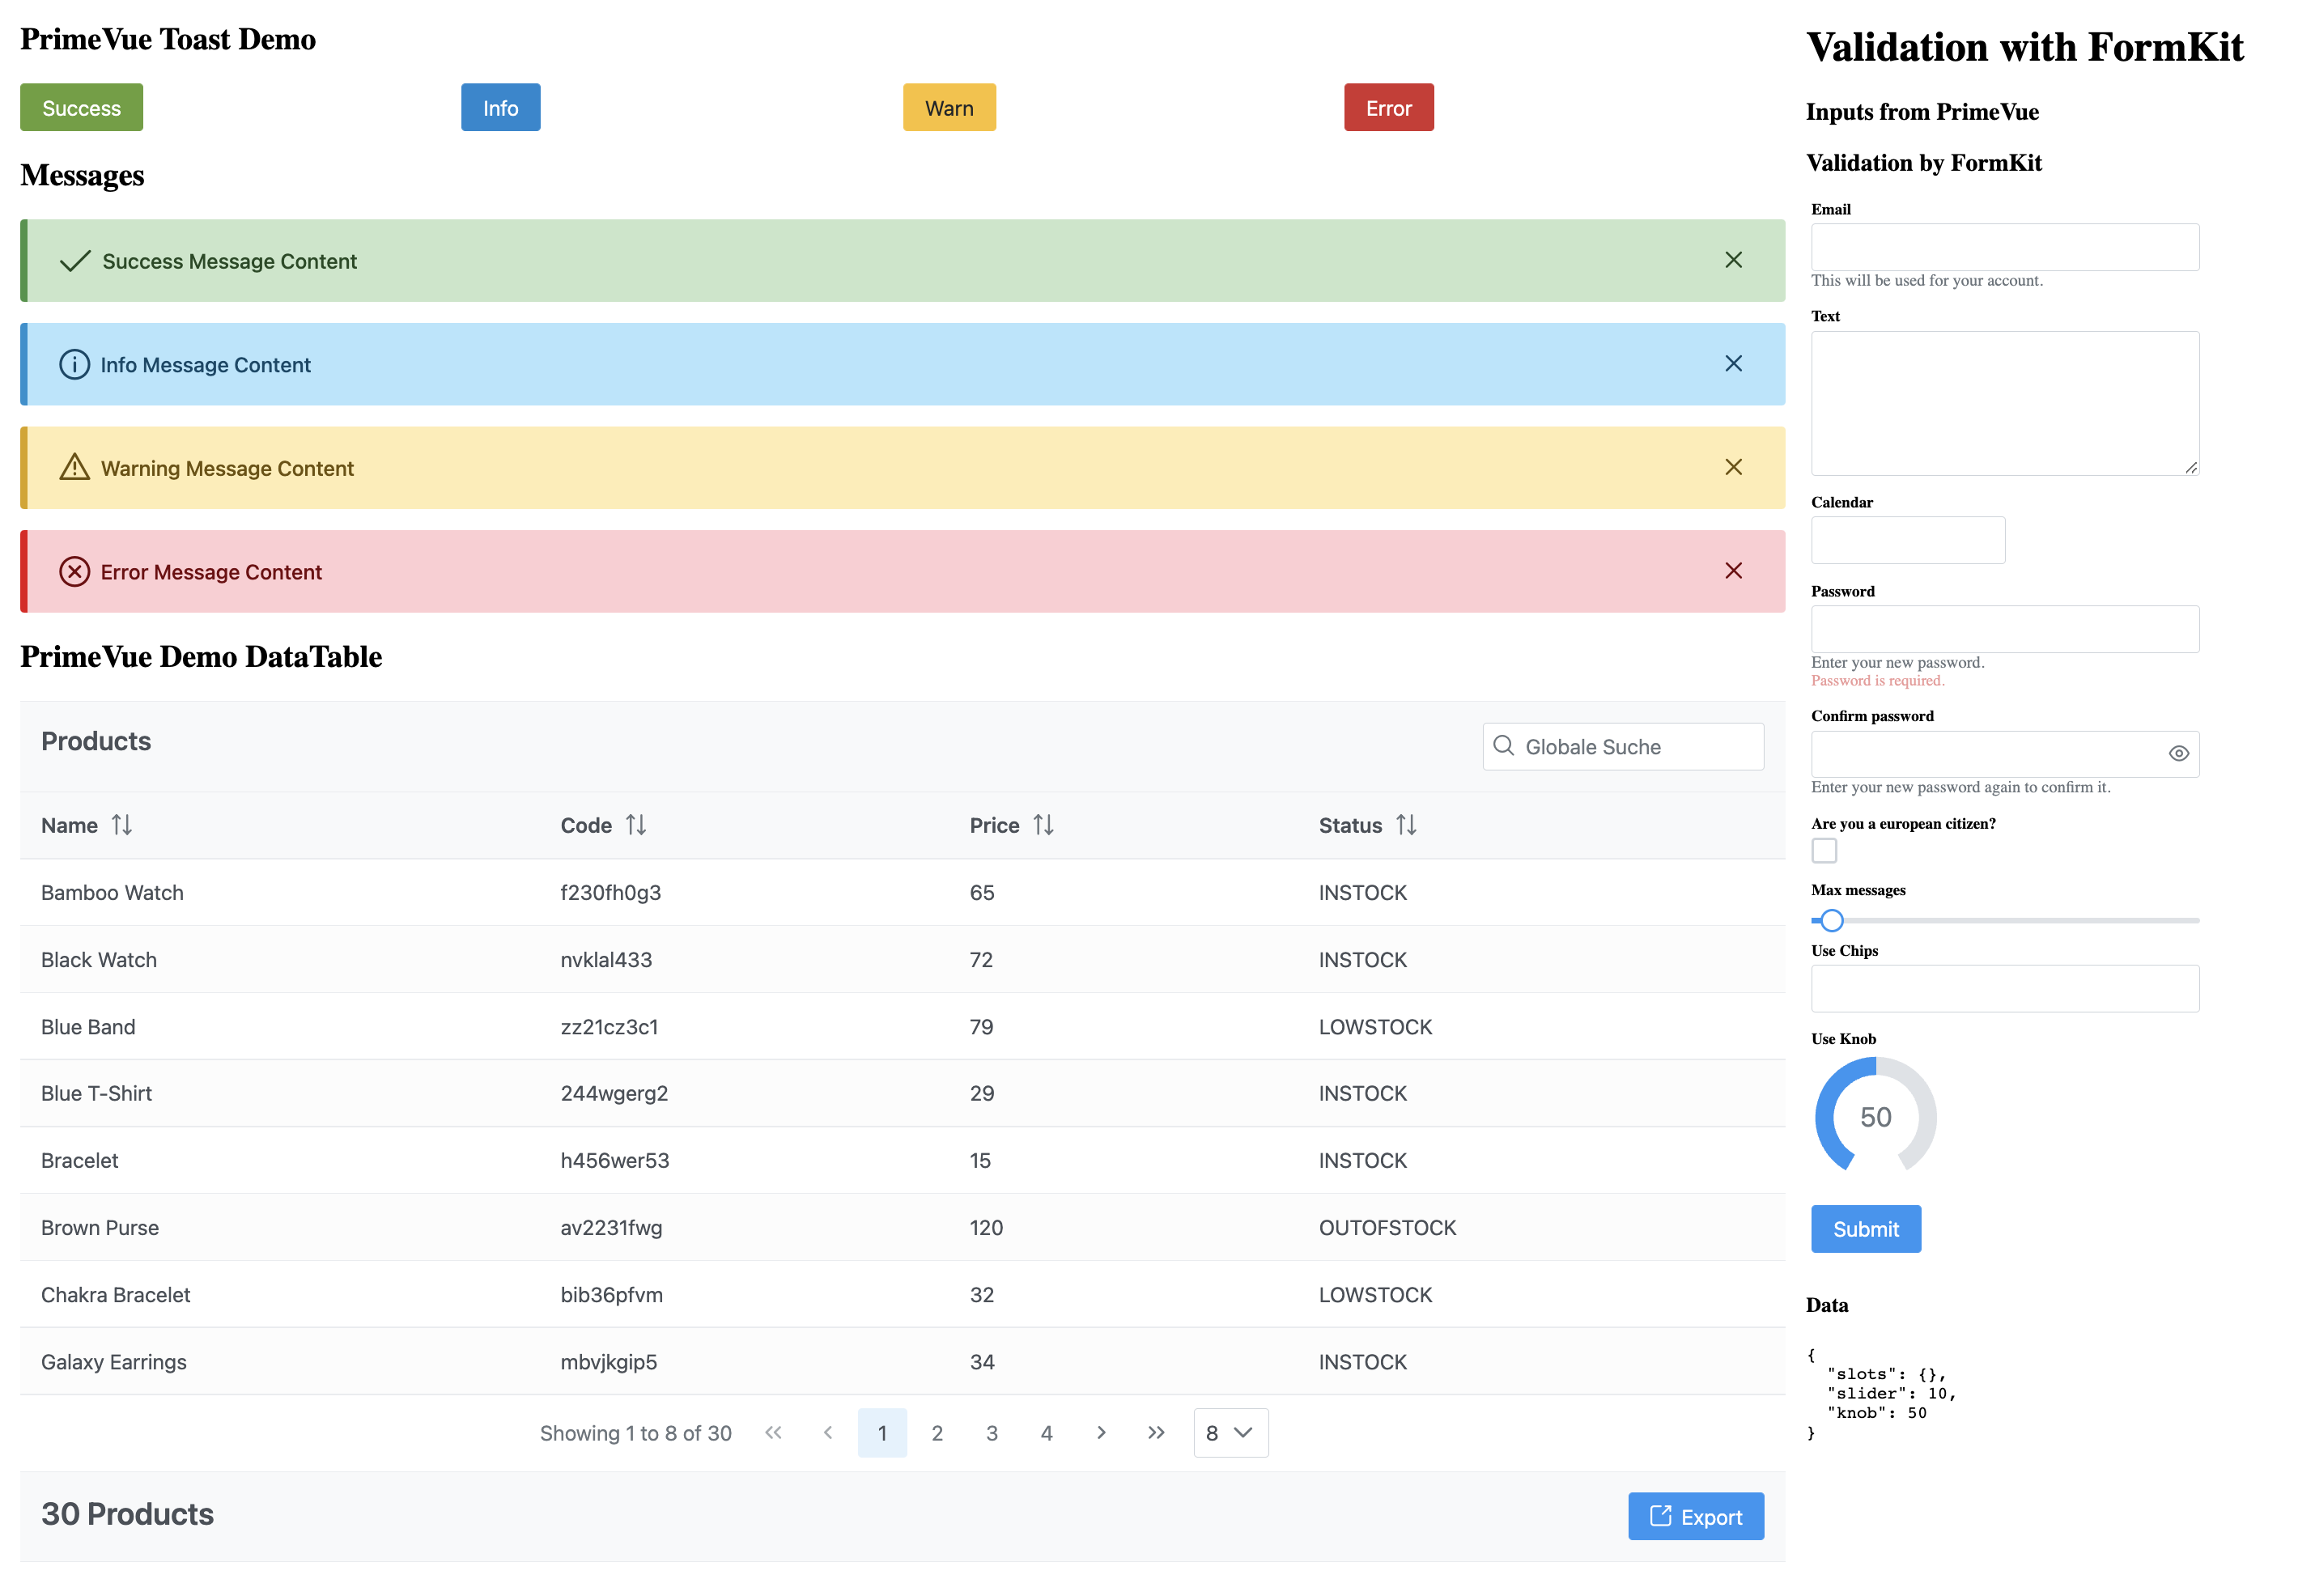Screen dimensions: 2315x1596
Task: Click the 'Showing 1 to 8 of 30' text
Action: (x=636, y=1433)
